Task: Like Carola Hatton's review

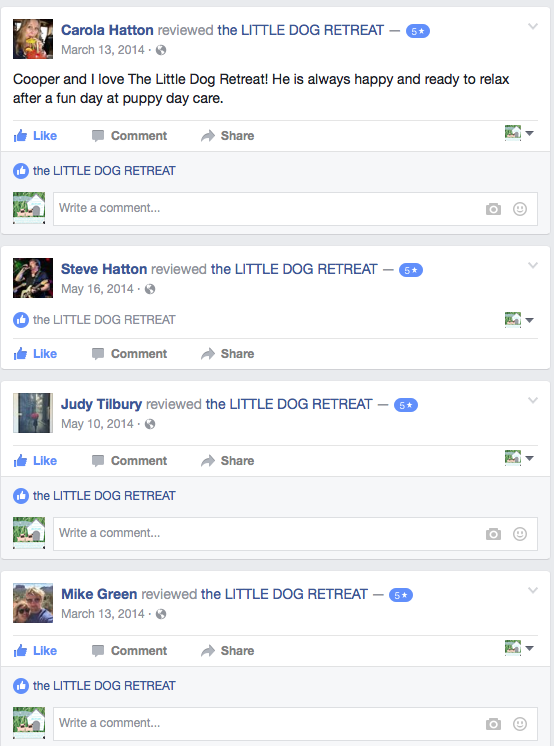Action: 35,136
